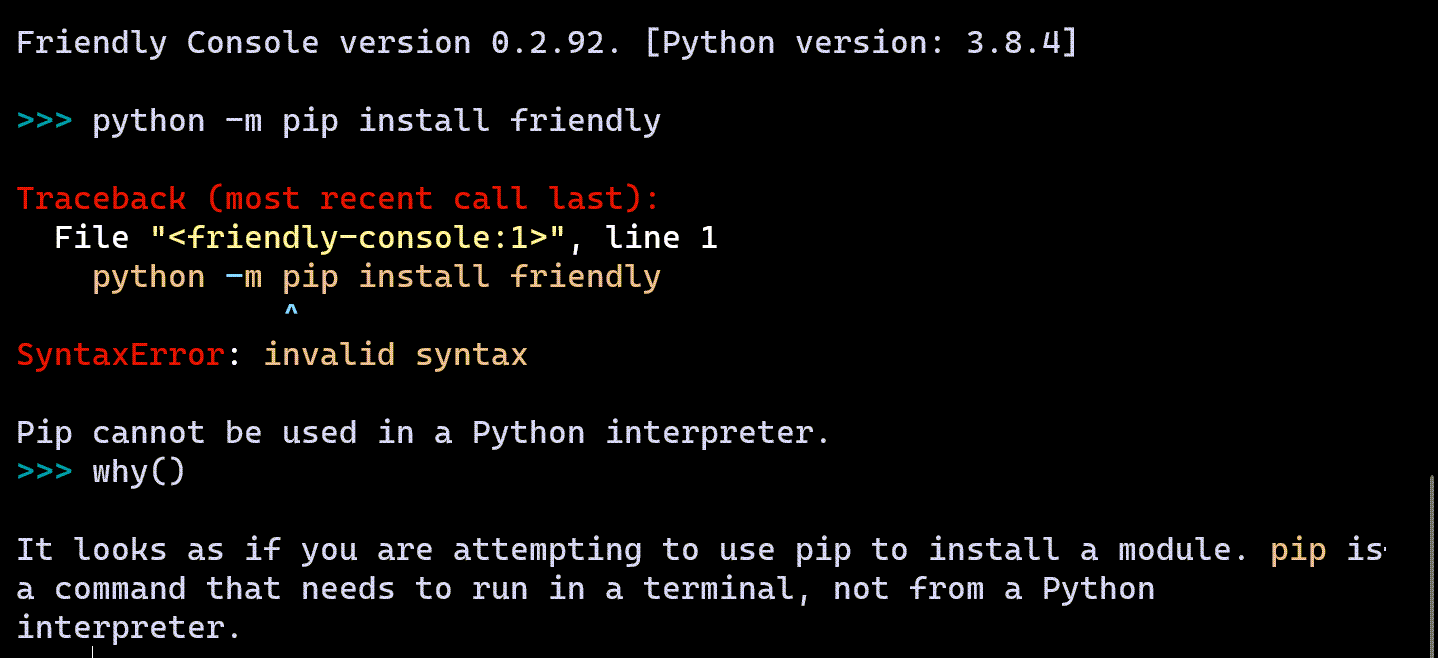The width and height of the screenshot is (1438, 658).
Task: Click the >>> prompt before why()
Action: click(x=44, y=472)
